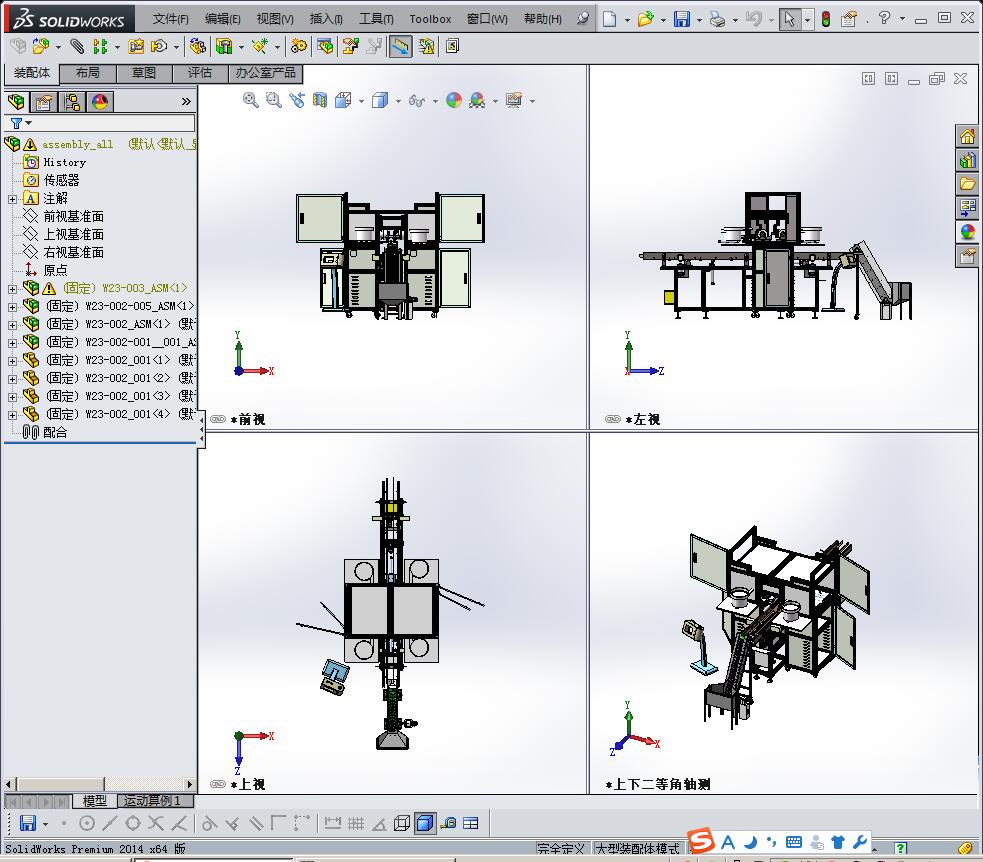Click the Edit Appearance color ball icon
This screenshot has height=862, width=983.
pos(454,100)
